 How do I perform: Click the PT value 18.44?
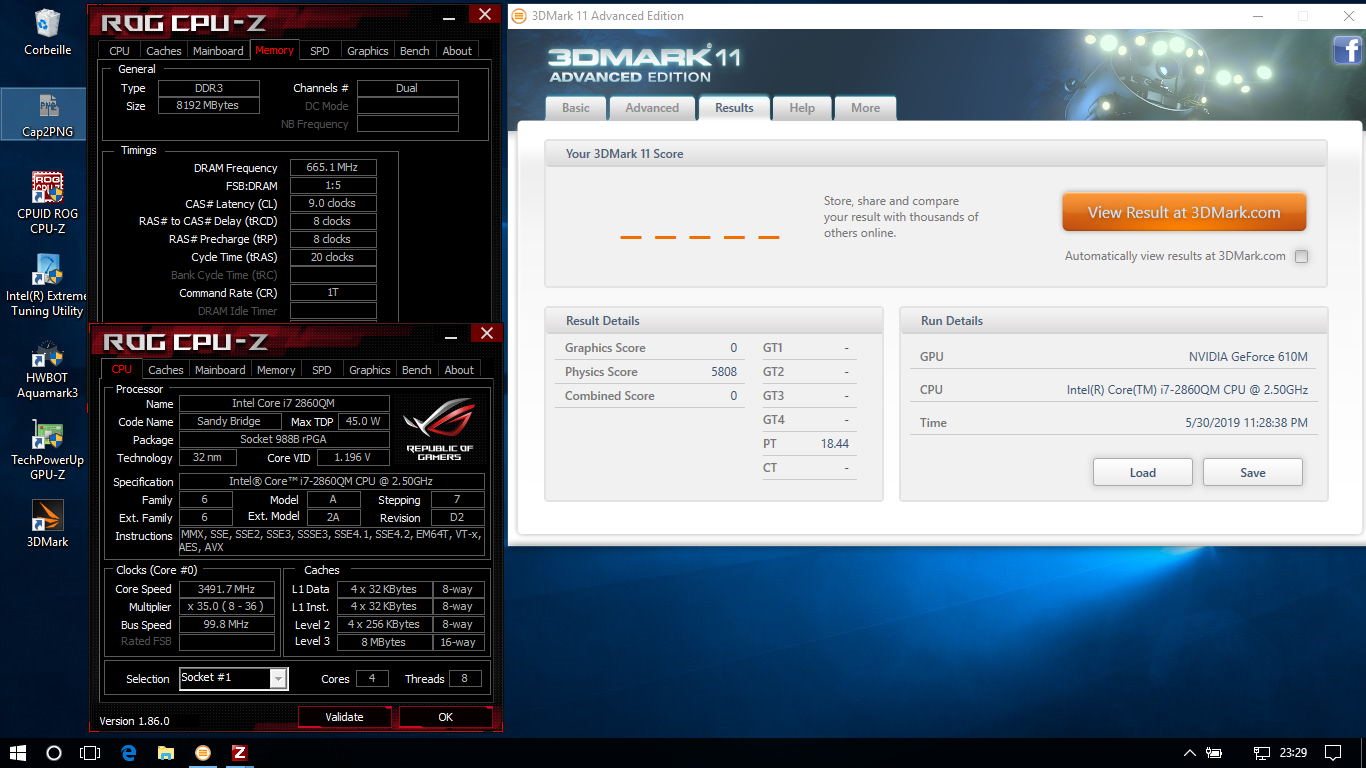[x=834, y=444]
